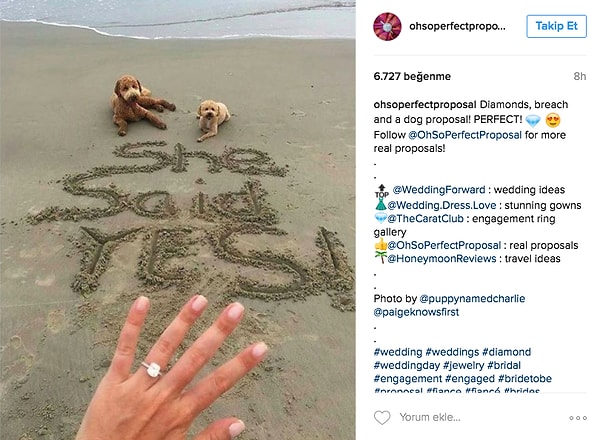600x440 pixels.
Task: Visit the @WeddingForward mention
Action: [x=439, y=190]
